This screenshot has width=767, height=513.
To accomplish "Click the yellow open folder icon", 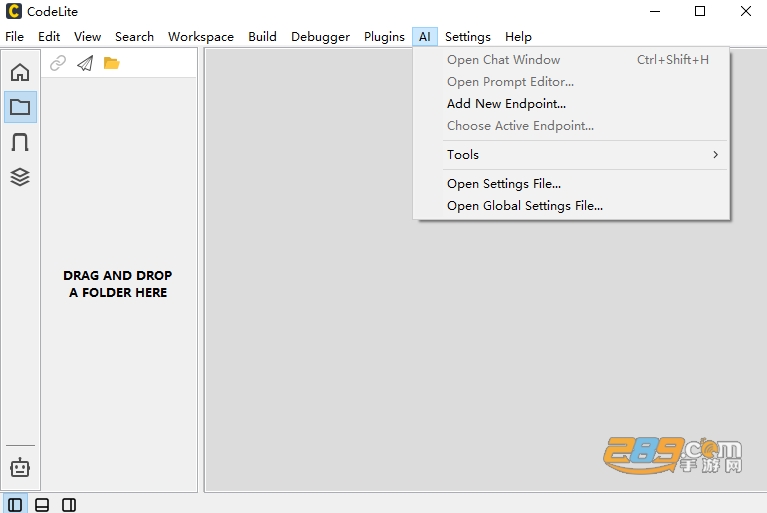I will [x=112, y=63].
